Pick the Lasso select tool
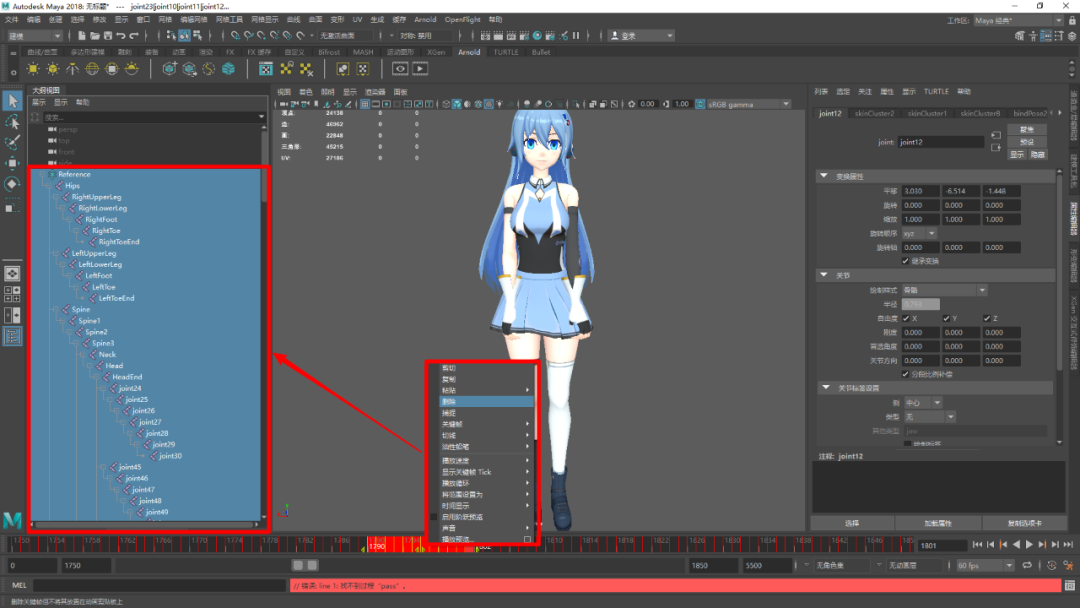The width and height of the screenshot is (1080, 608). pos(12,123)
